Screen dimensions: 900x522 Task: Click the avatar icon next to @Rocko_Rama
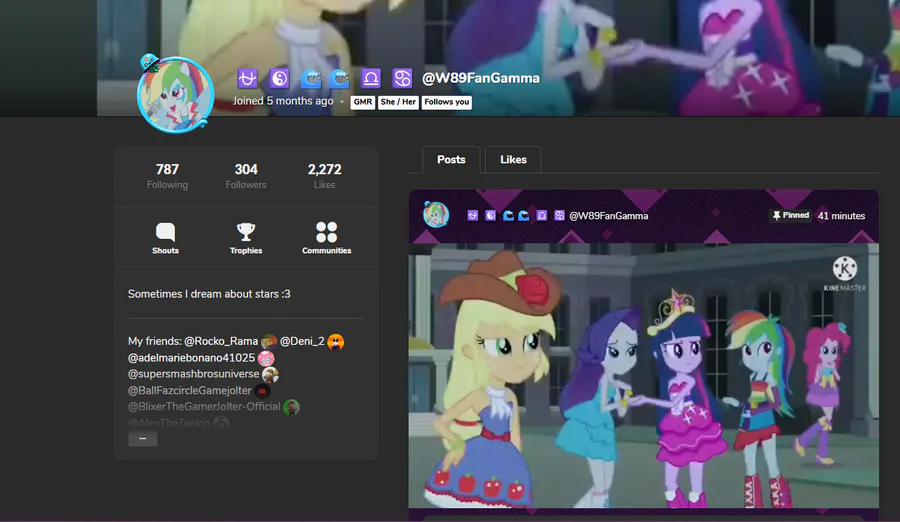[x=269, y=342]
